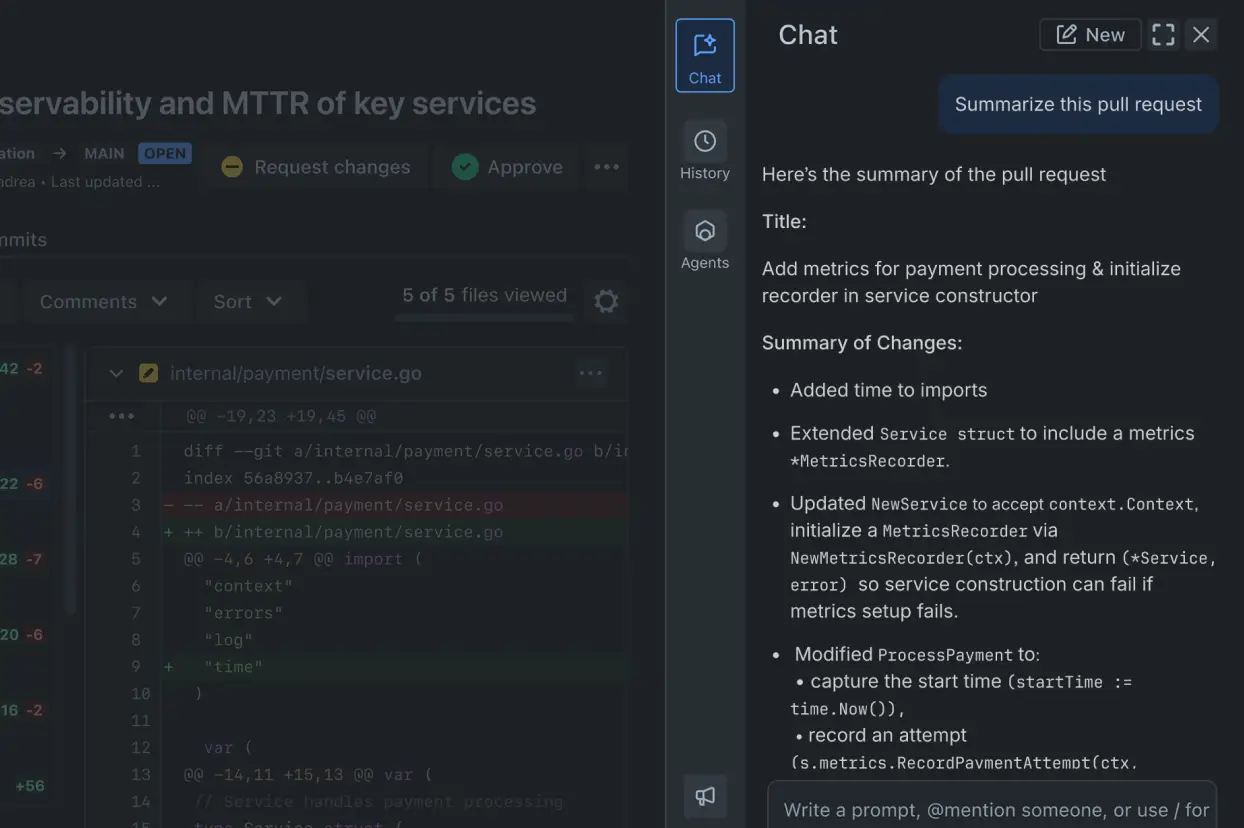Close the Chat panel

click(x=1201, y=35)
